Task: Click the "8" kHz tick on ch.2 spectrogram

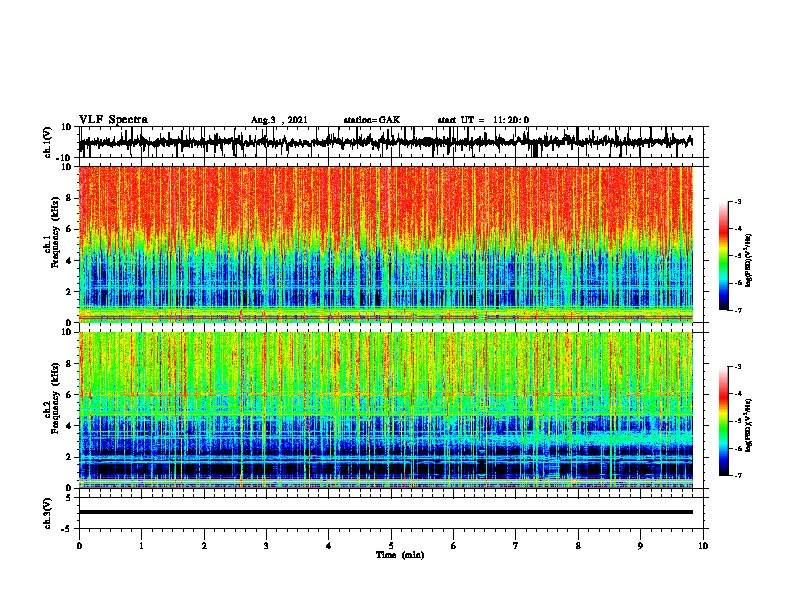Action: (x=69, y=364)
